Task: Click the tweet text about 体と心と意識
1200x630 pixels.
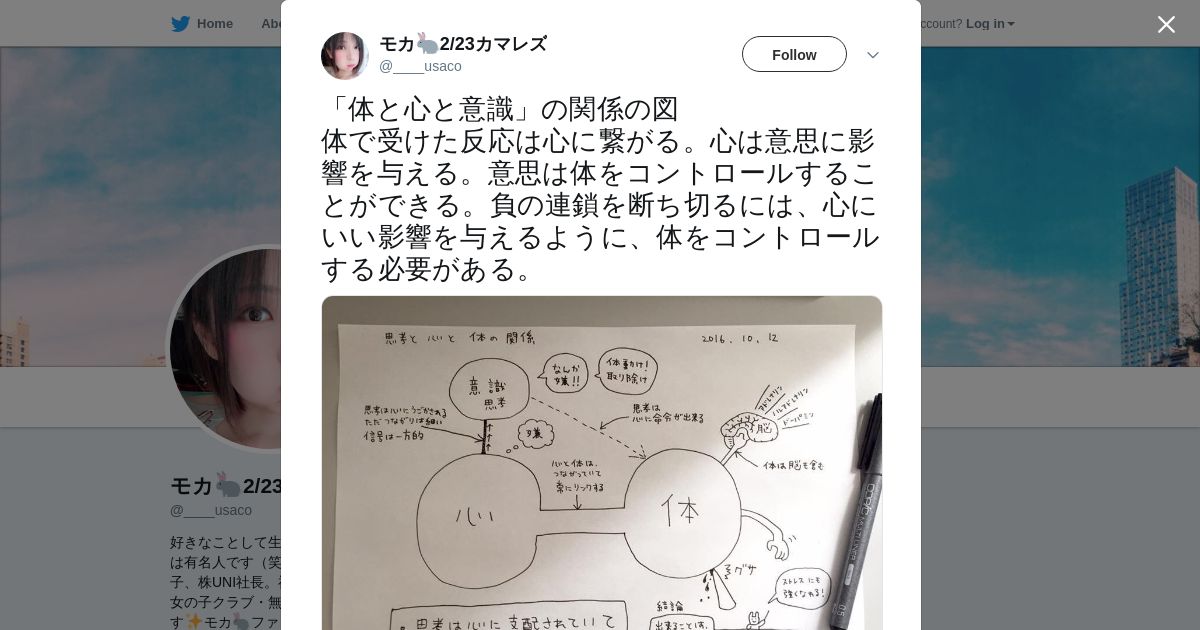Action: click(x=600, y=189)
